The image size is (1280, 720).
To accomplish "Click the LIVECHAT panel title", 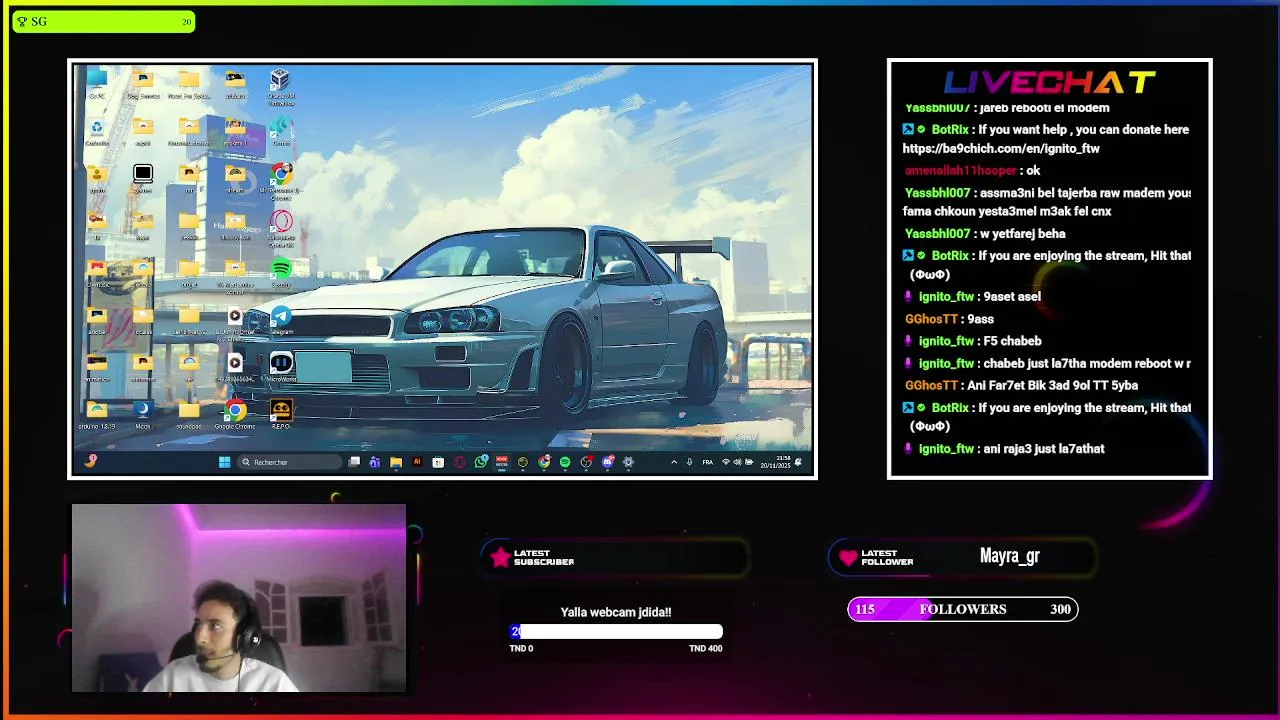I will click(1050, 83).
